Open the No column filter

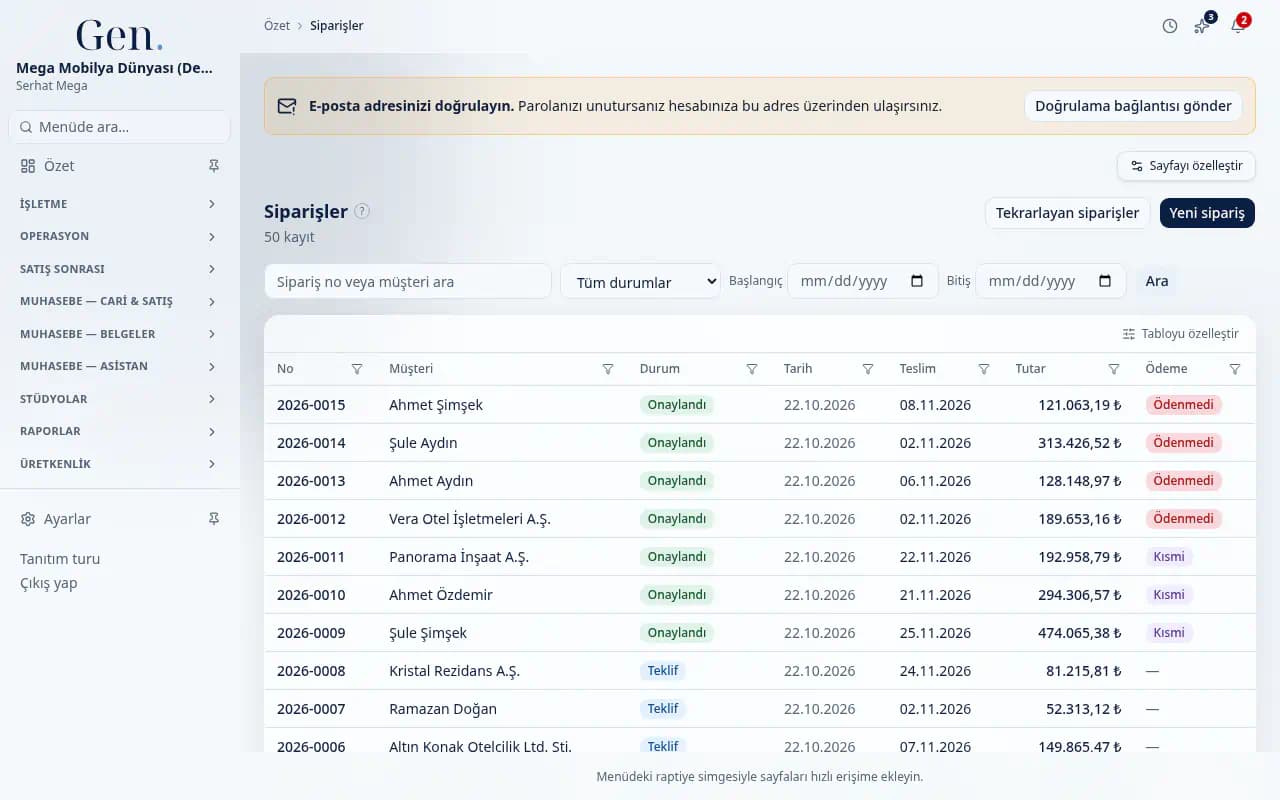coord(357,369)
